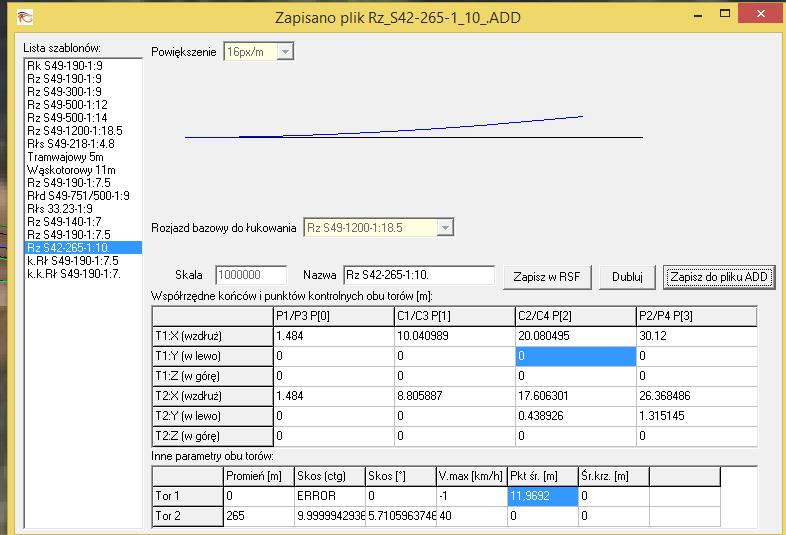Click T2:X cell with value 8.805887
This screenshot has width=786, height=535.
coord(455,396)
